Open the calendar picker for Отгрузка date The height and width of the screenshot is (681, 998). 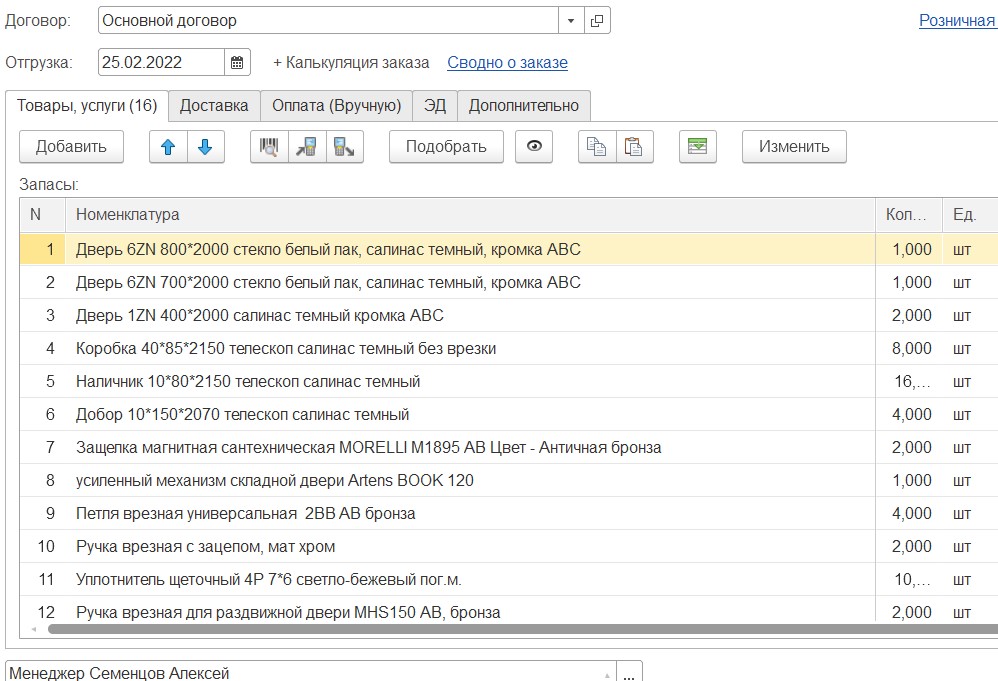(x=237, y=62)
